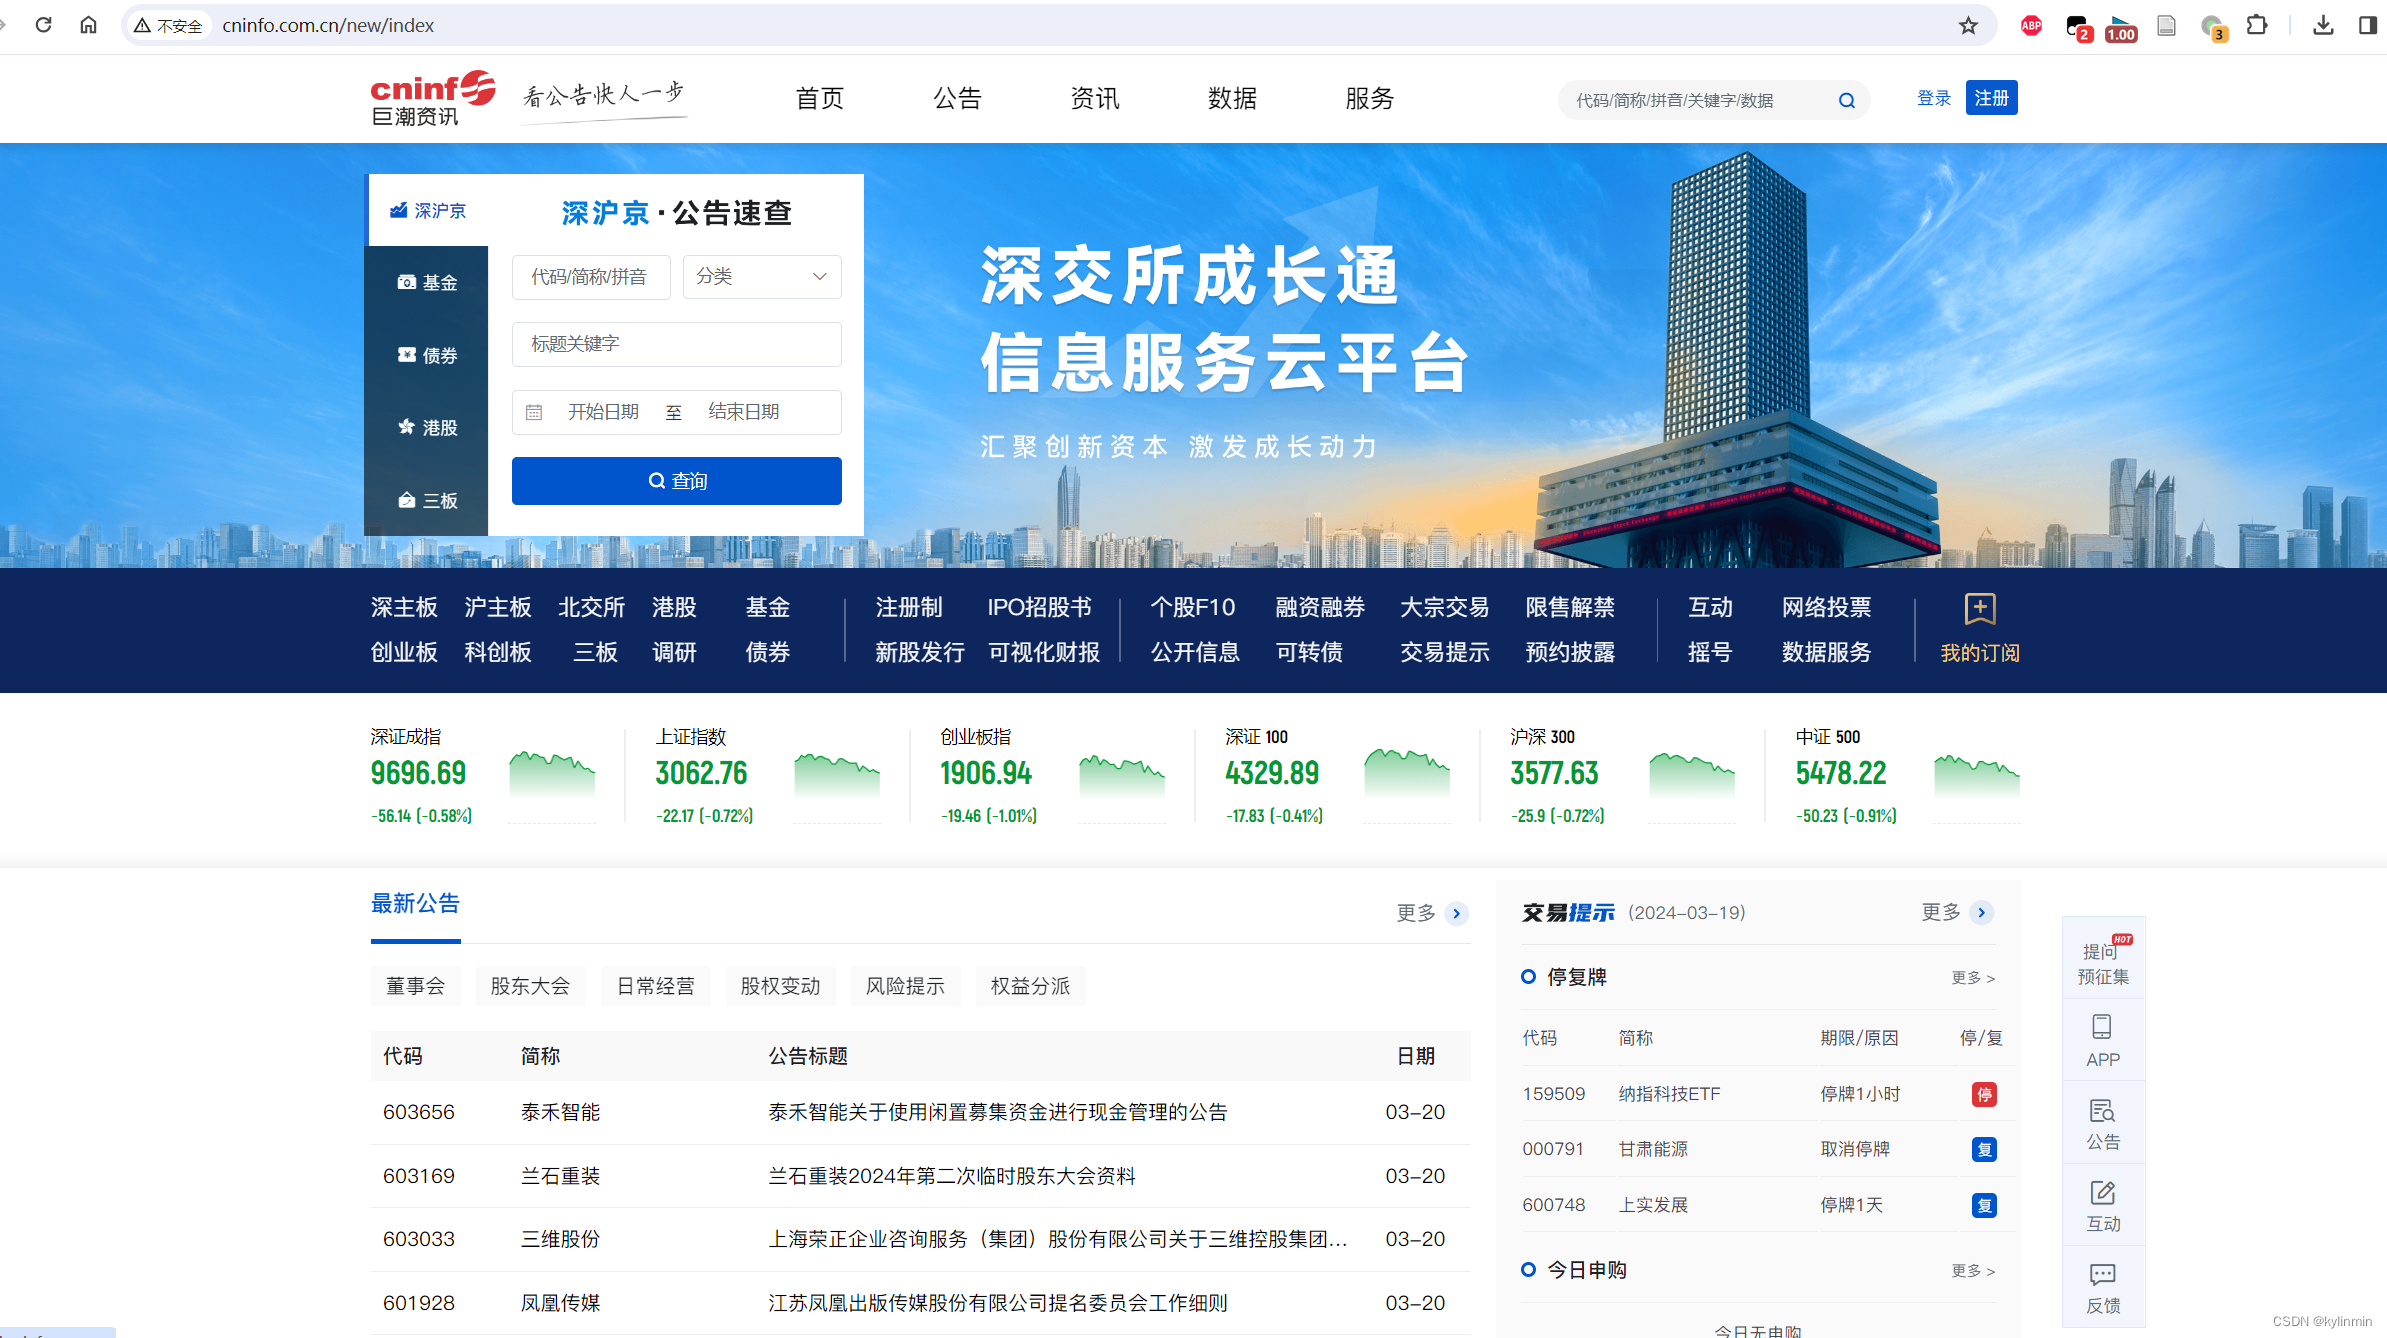Switch to the 权益分派 filter tab
This screenshot has height=1338, width=2387.
[1030, 986]
